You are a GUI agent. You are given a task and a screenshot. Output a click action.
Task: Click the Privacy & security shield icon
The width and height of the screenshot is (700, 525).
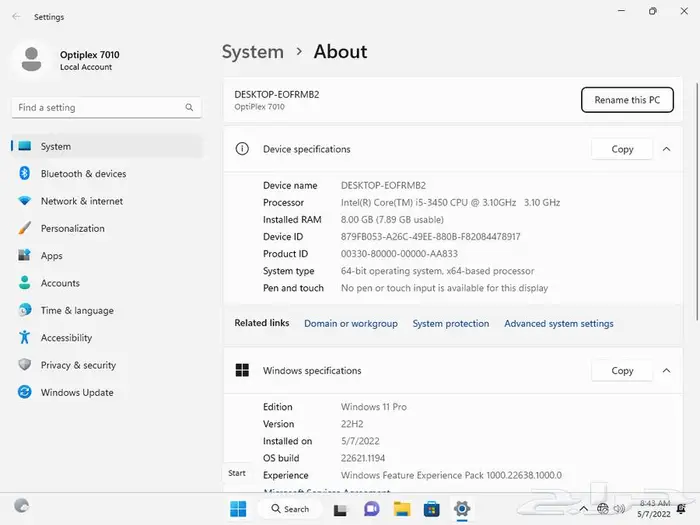pyautogui.click(x=25, y=365)
